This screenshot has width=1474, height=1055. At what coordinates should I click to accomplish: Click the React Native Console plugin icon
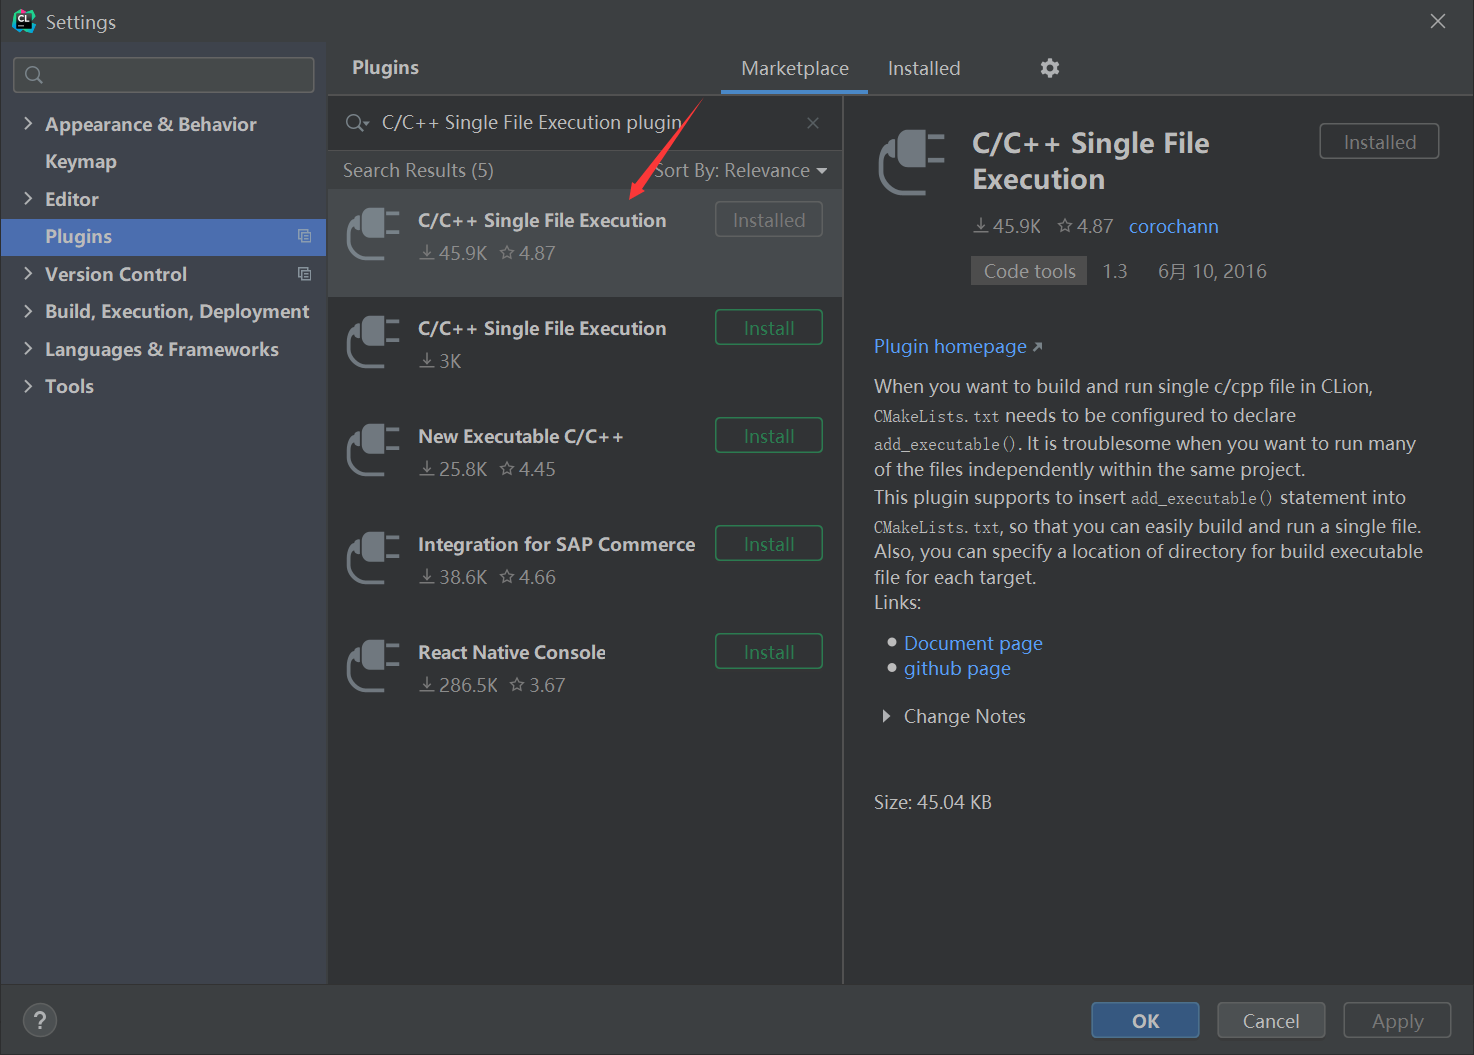tap(373, 665)
